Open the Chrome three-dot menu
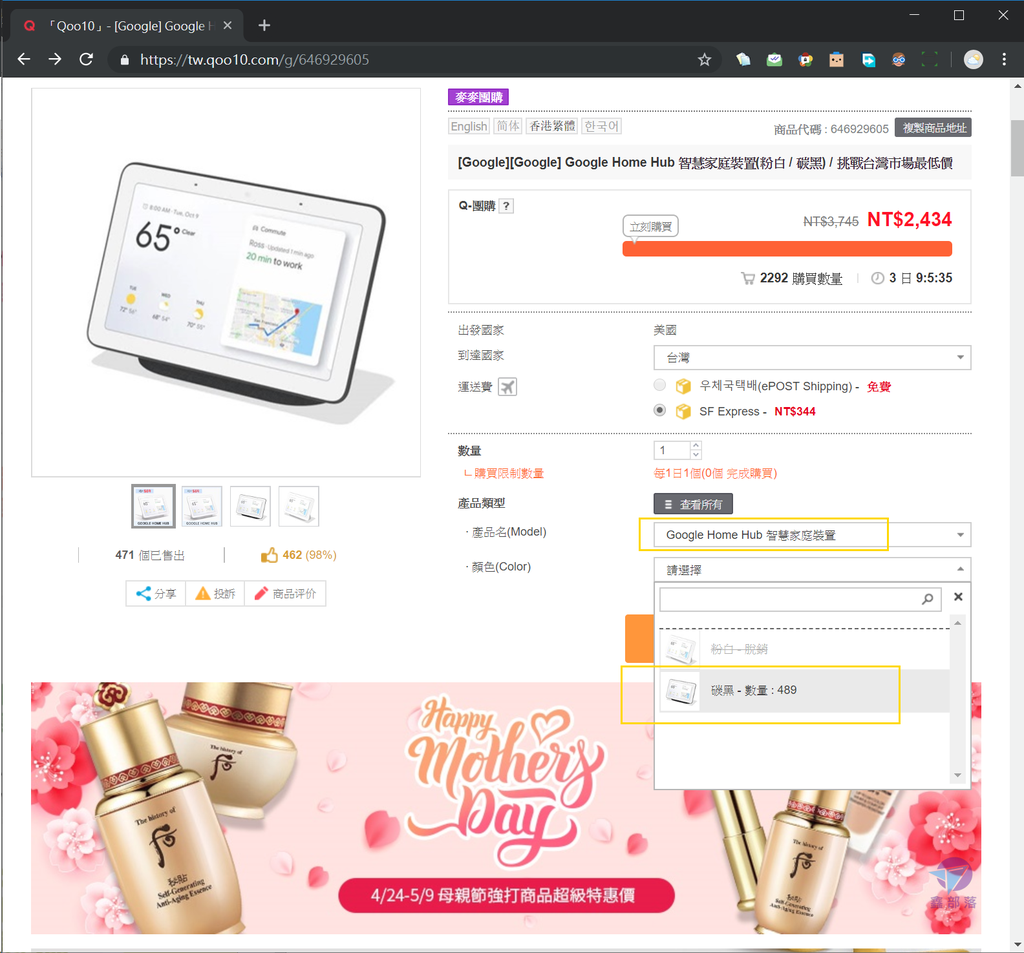This screenshot has height=953, width=1024. pyautogui.click(x=1004, y=59)
